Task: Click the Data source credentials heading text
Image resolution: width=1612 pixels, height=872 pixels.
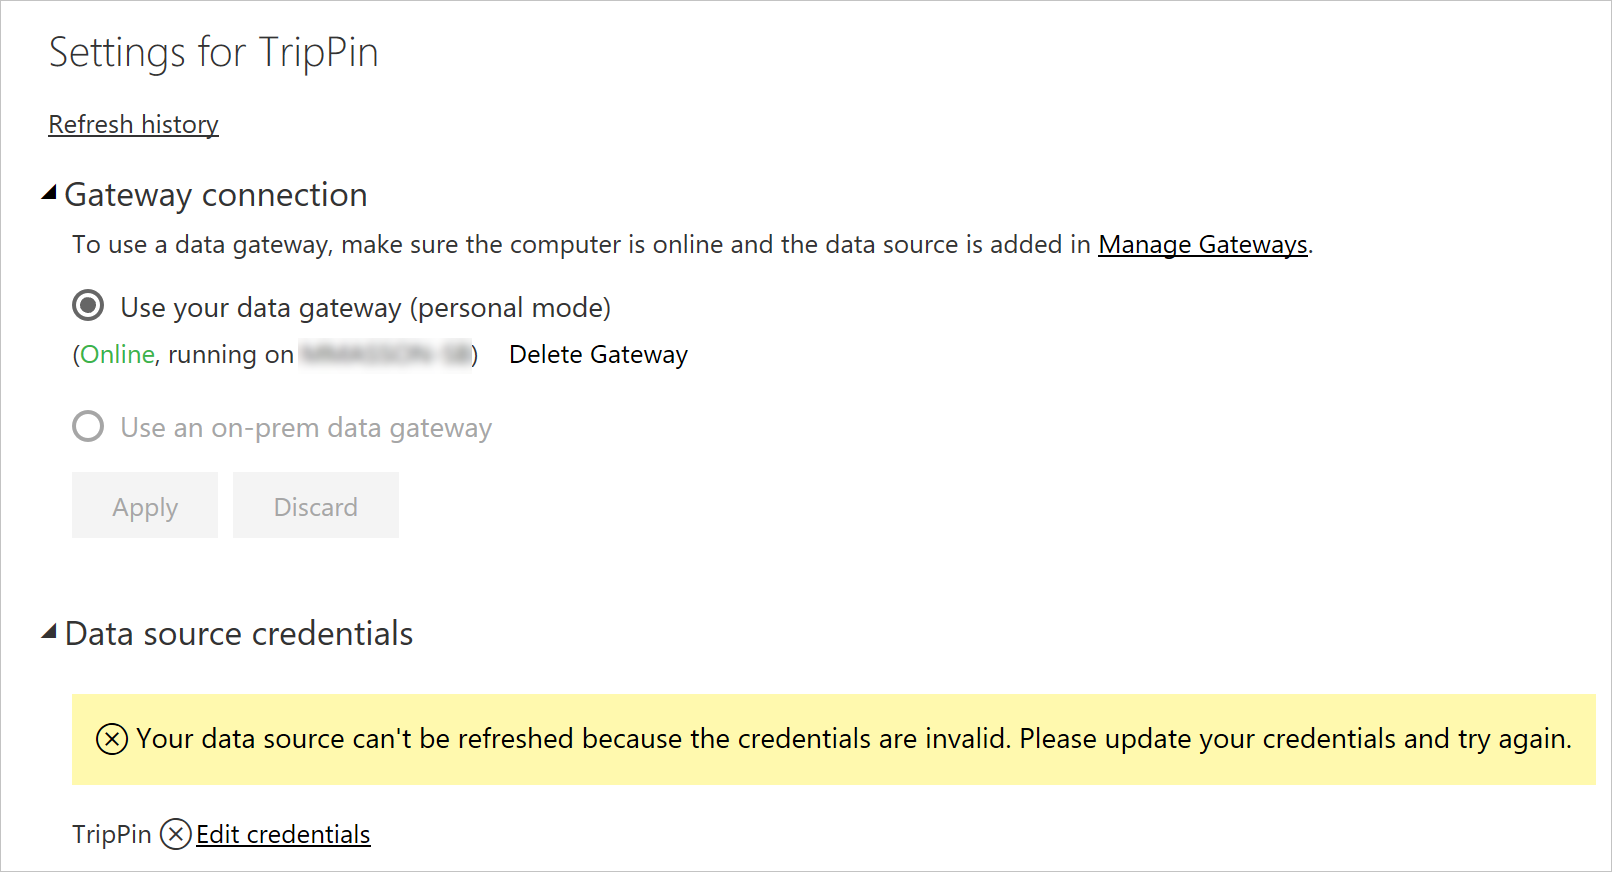Action: point(239,634)
